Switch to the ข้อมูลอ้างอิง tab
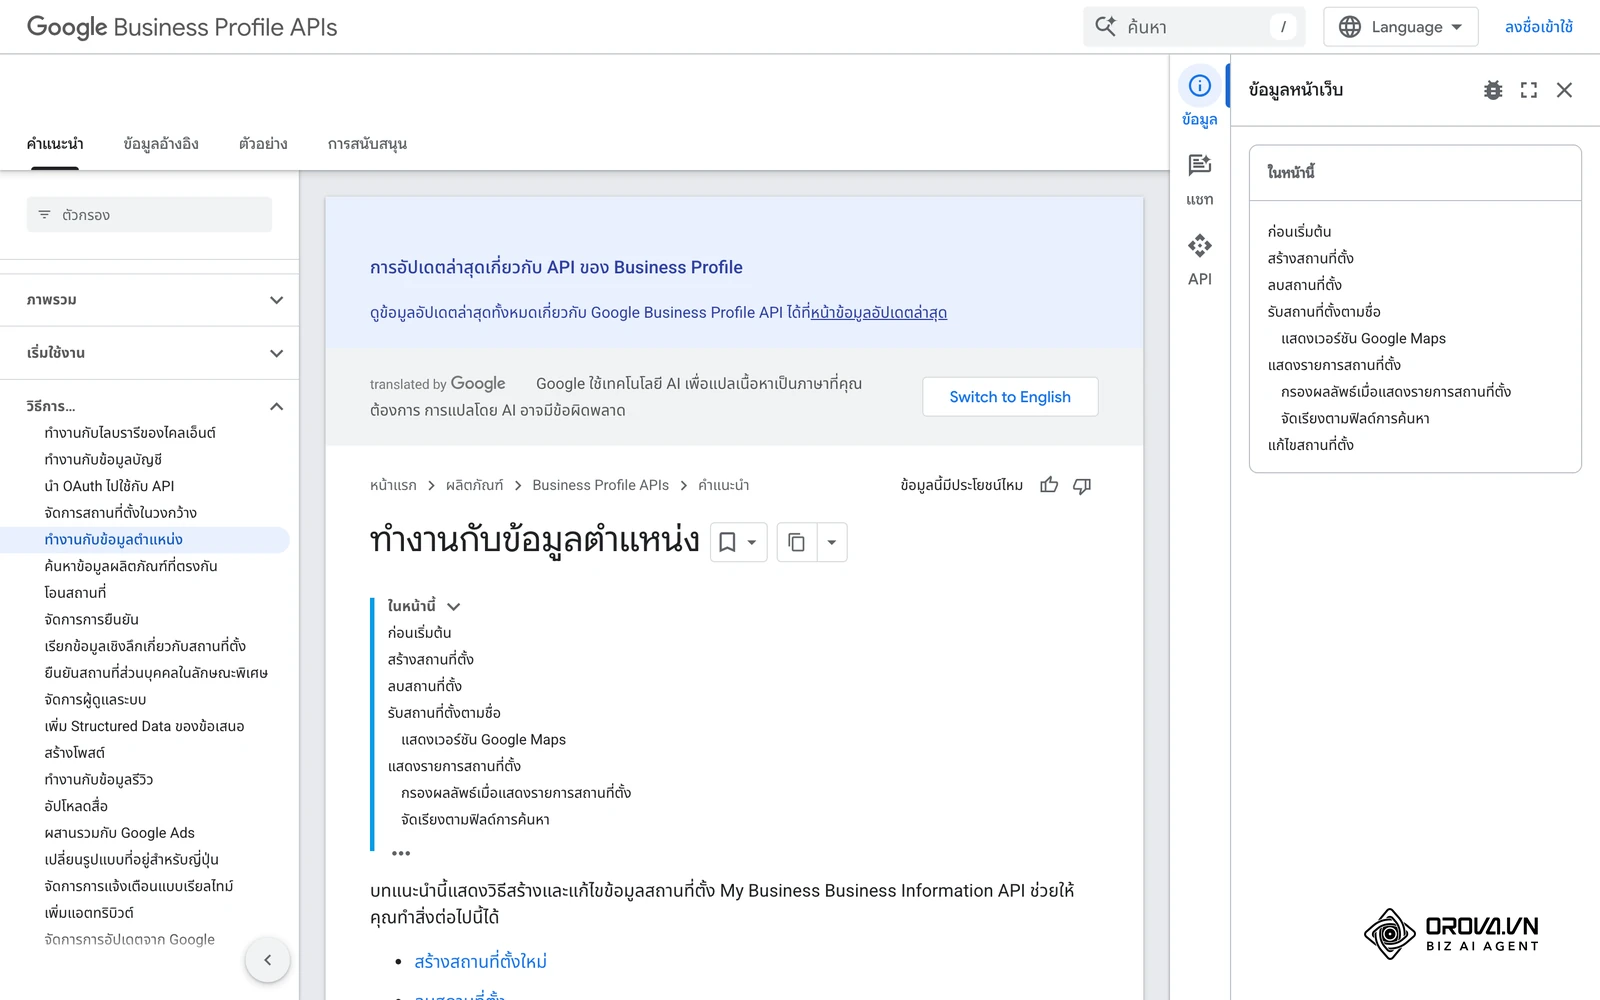 coord(161,144)
